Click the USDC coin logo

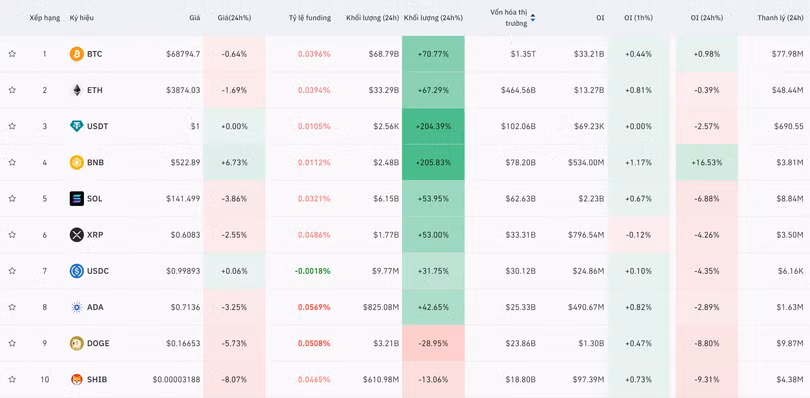[x=76, y=271]
